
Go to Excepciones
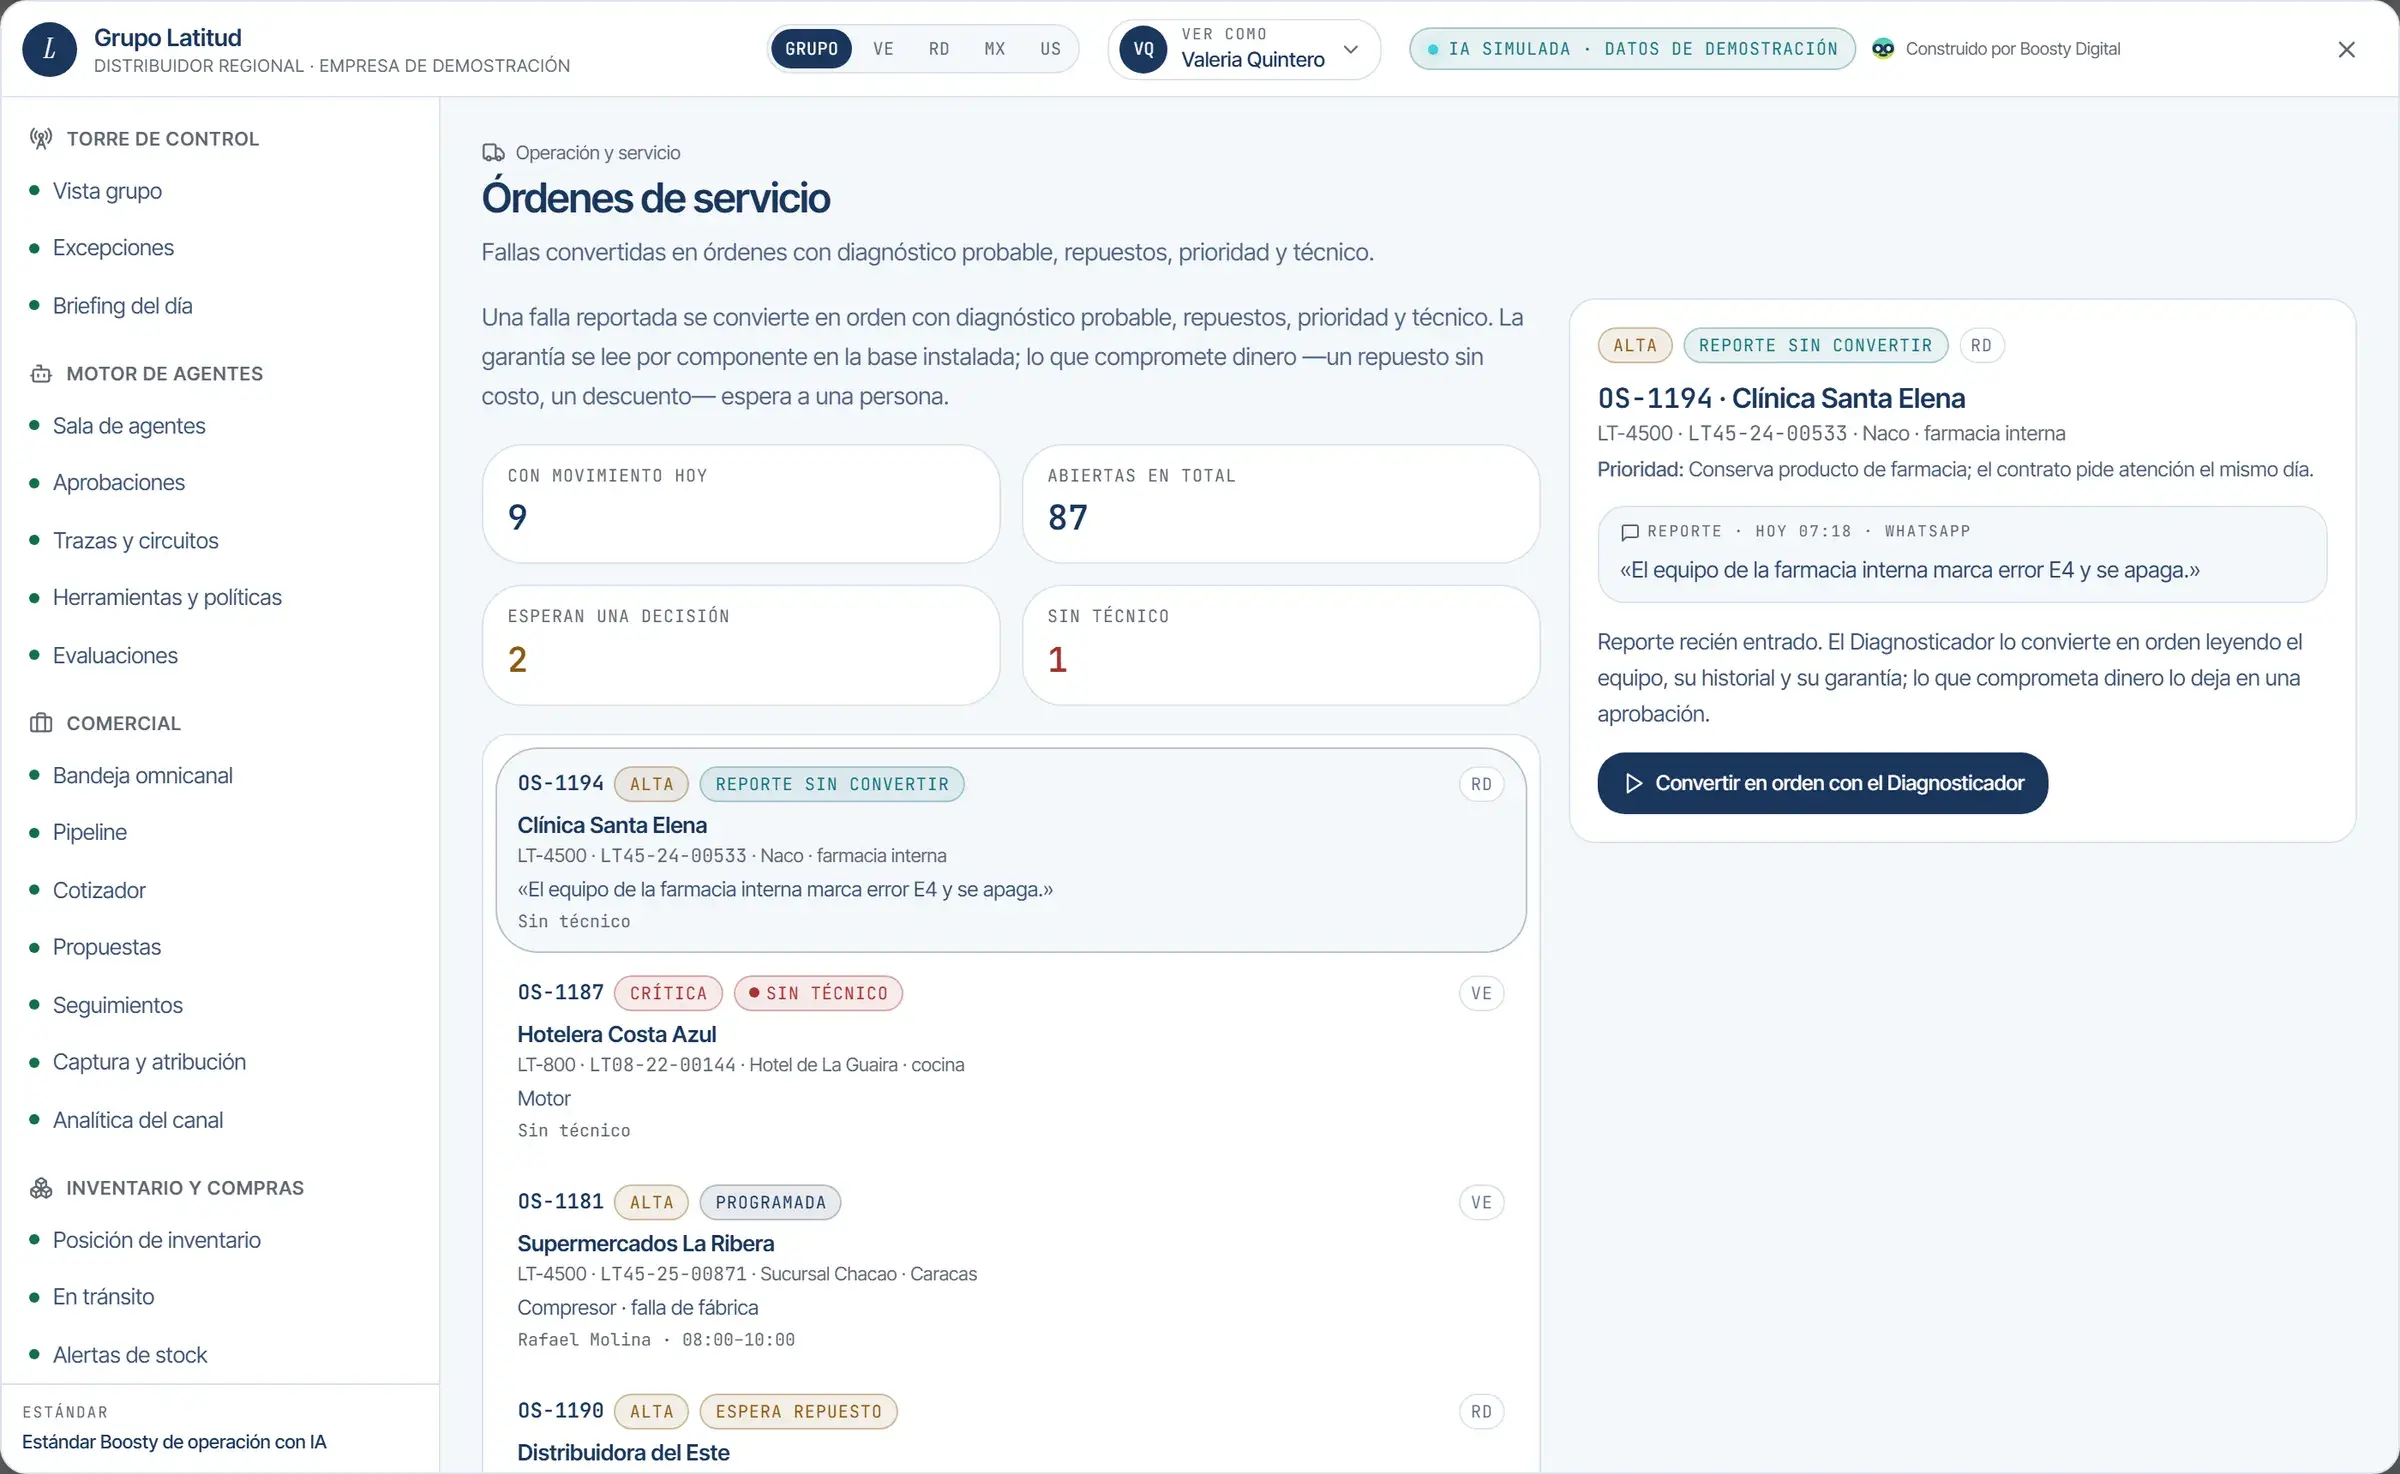[x=113, y=248]
